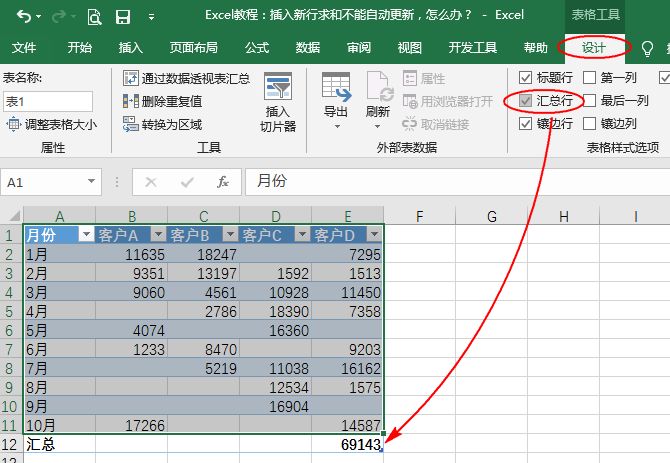670x463 pixels.
Task: Open the Page Layout (页面布局) tab
Action: click(194, 47)
